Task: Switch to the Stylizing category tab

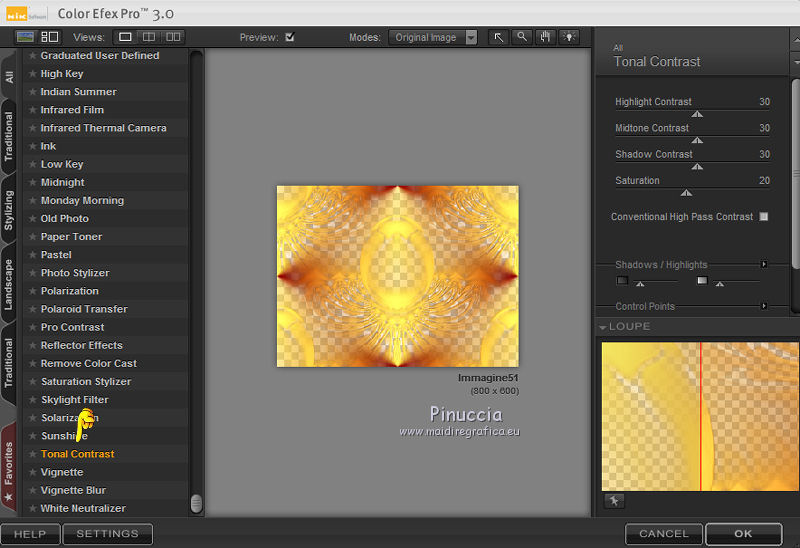Action: point(9,210)
